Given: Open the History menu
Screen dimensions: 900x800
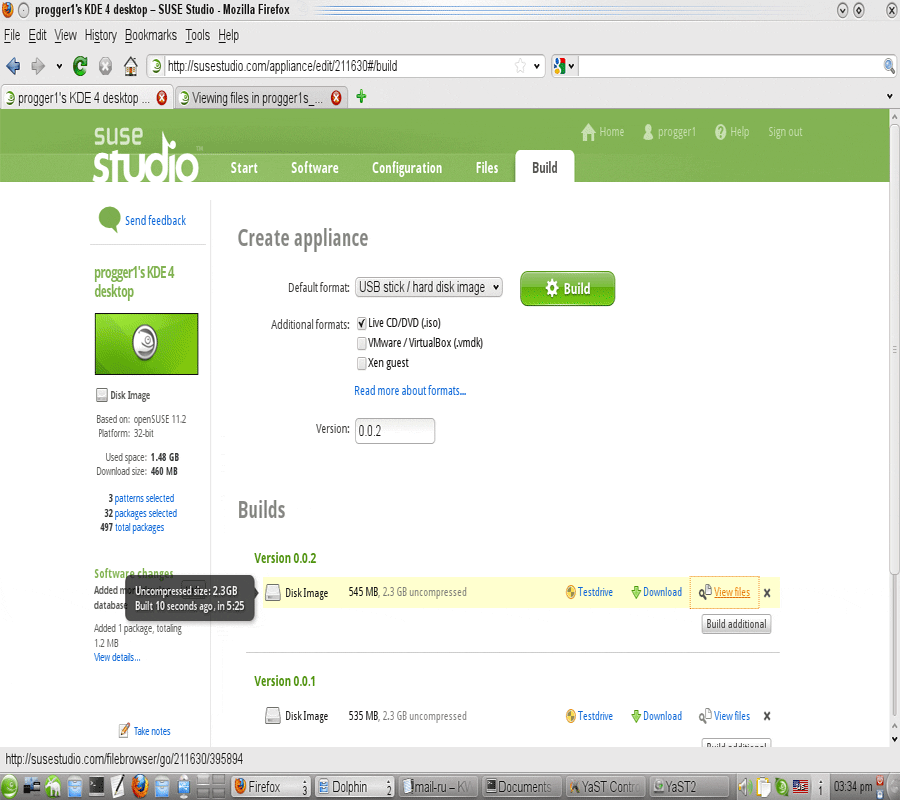Looking at the screenshot, I should (x=100, y=35).
